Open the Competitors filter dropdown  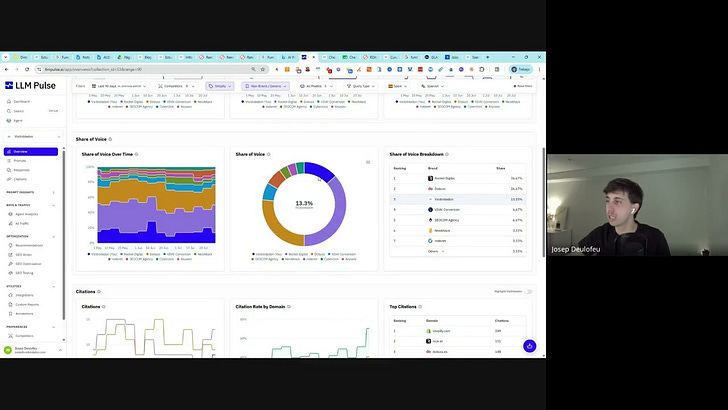pos(176,86)
